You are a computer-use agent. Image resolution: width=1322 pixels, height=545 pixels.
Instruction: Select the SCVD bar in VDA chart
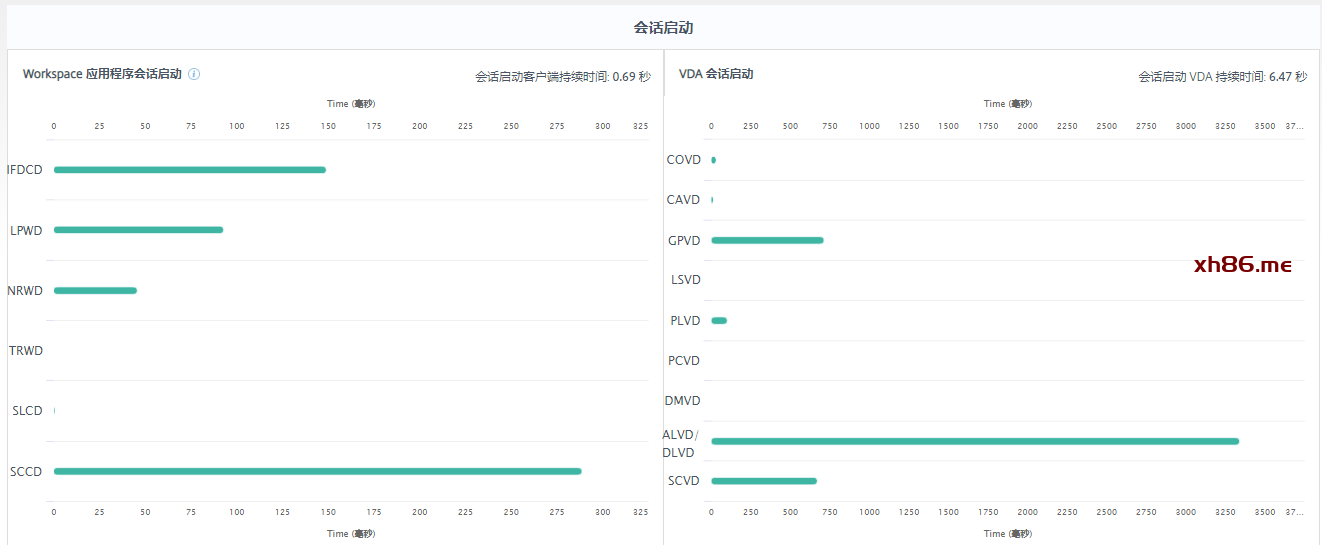[x=763, y=481]
